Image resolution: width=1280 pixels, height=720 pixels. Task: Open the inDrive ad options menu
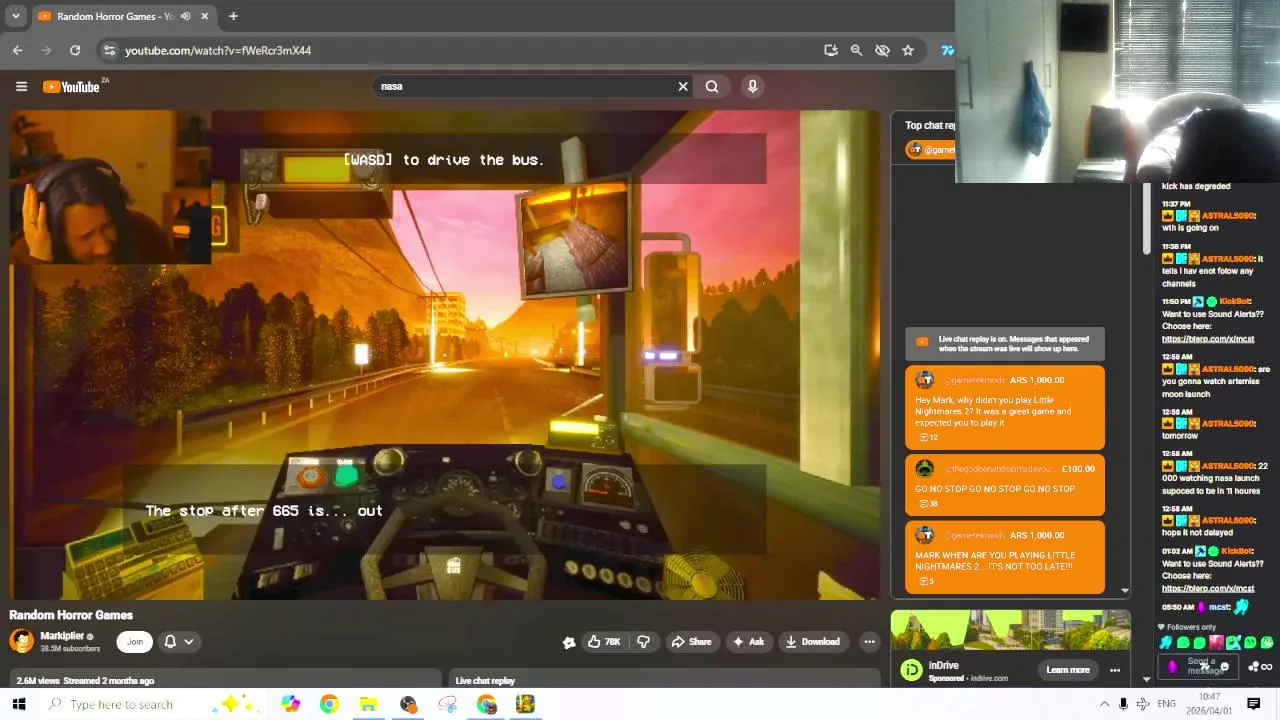point(1115,670)
